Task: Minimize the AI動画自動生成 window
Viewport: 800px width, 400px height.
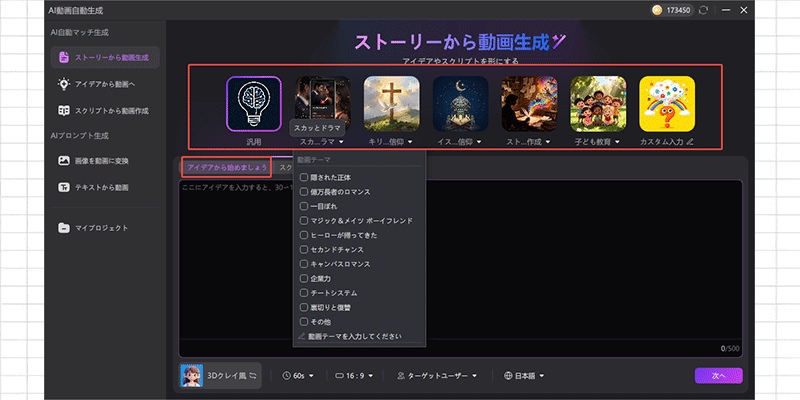Action: click(726, 10)
